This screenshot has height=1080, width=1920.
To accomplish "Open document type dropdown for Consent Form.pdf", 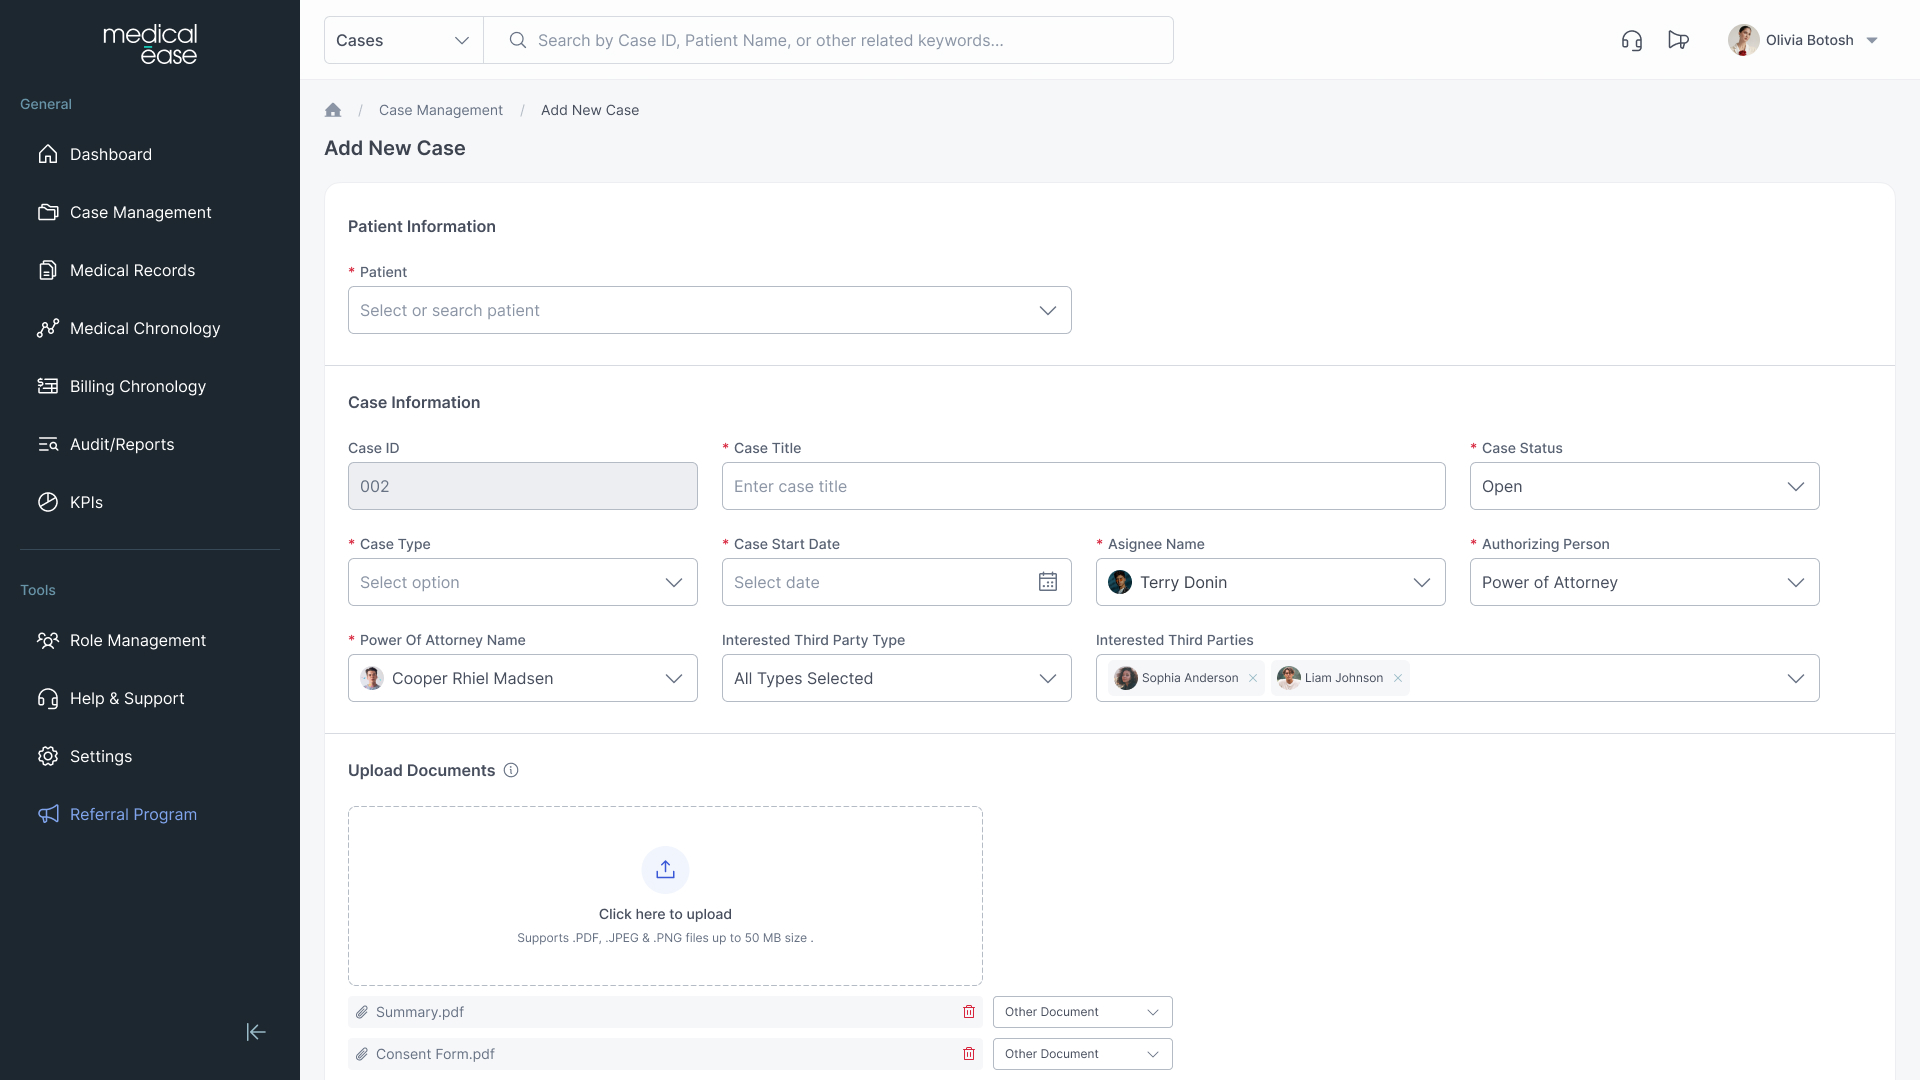I will tap(1082, 1054).
